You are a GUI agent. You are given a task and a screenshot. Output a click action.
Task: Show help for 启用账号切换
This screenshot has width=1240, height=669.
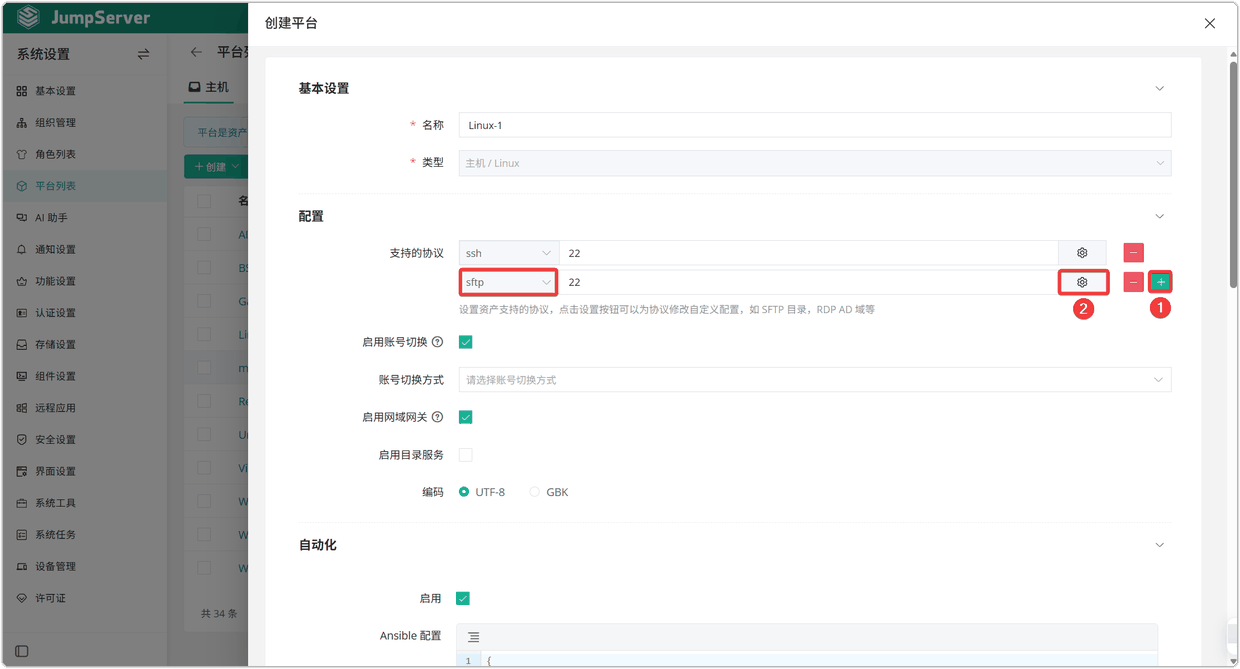pyautogui.click(x=437, y=342)
